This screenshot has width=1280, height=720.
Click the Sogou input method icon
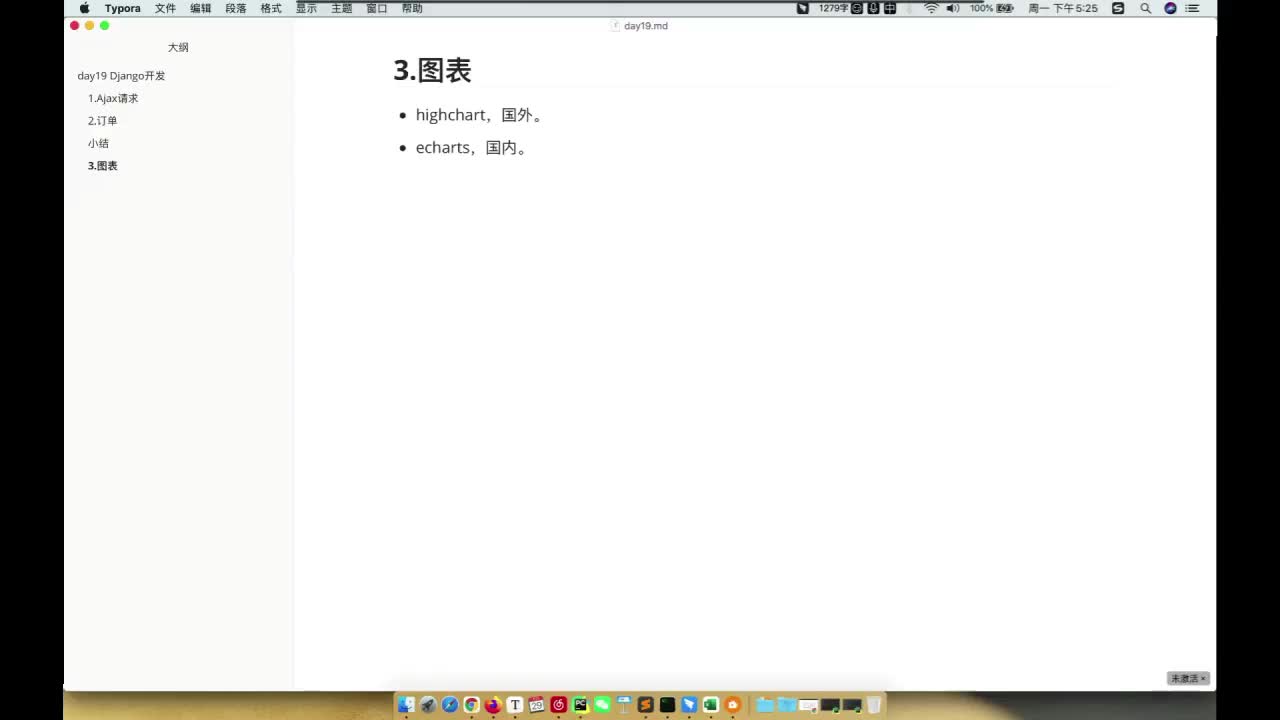click(x=1118, y=8)
